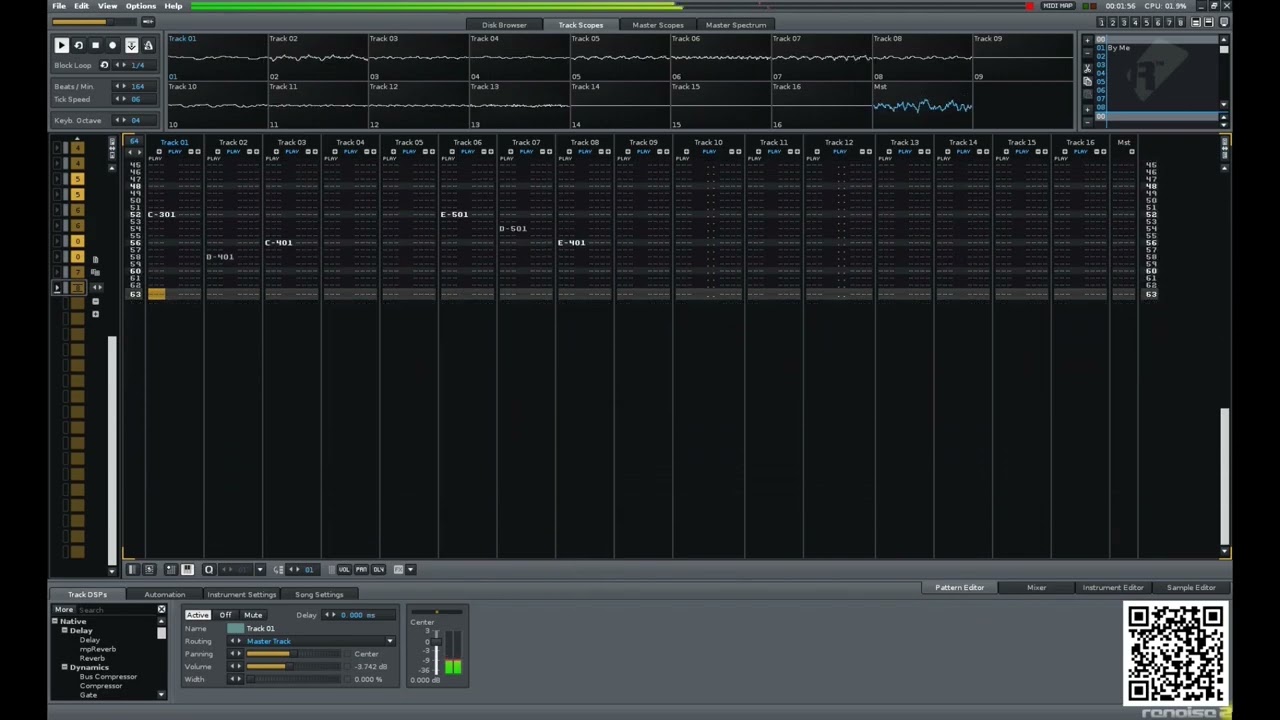1280x720 pixels.
Task: Select view preset 1
Action: click(1101, 22)
